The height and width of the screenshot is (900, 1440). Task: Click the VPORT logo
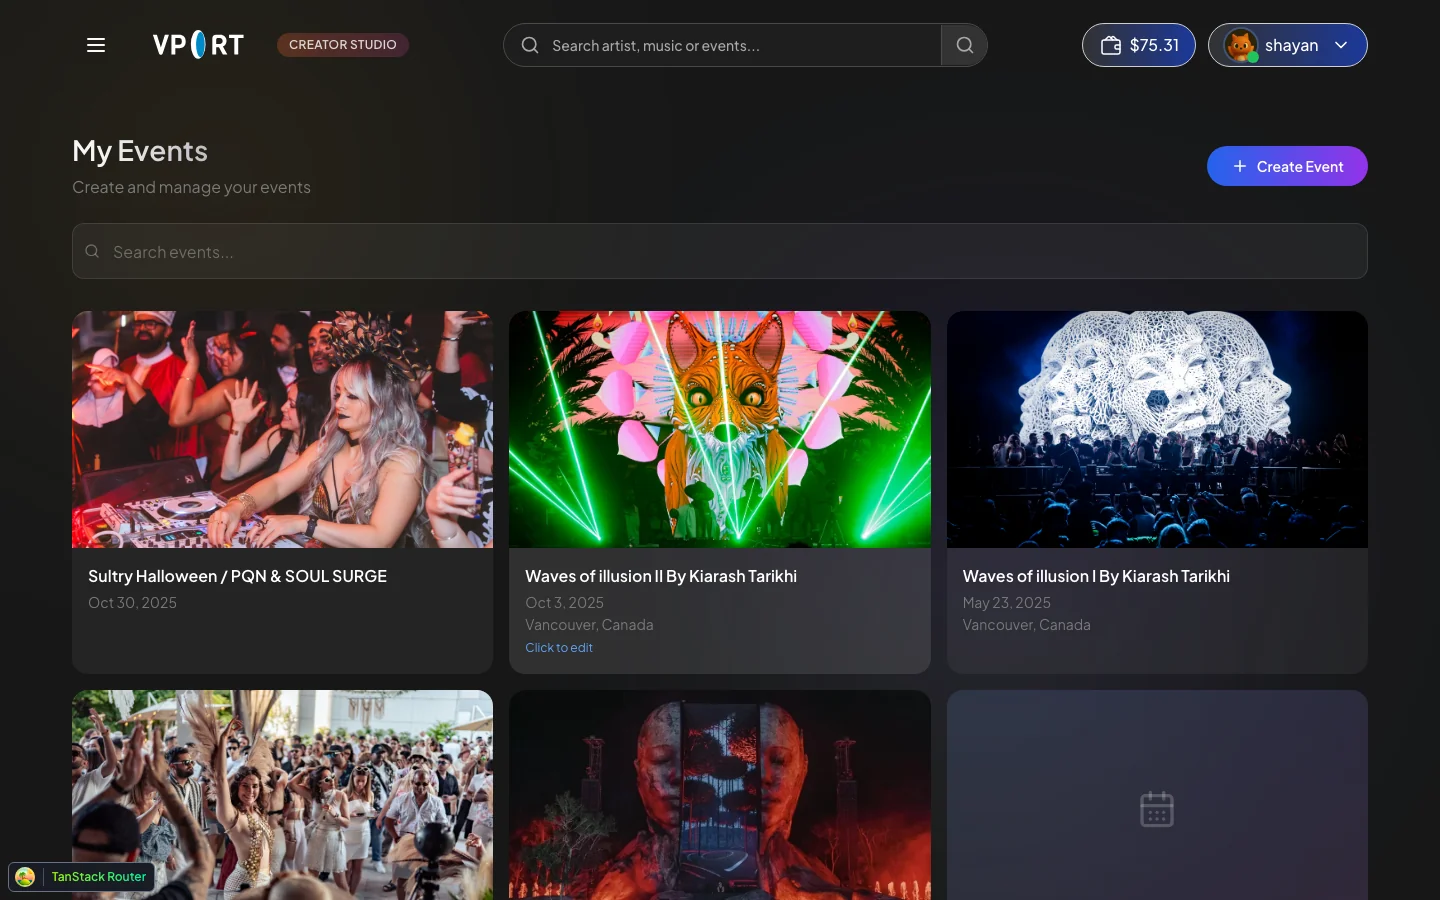(x=198, y=45)
